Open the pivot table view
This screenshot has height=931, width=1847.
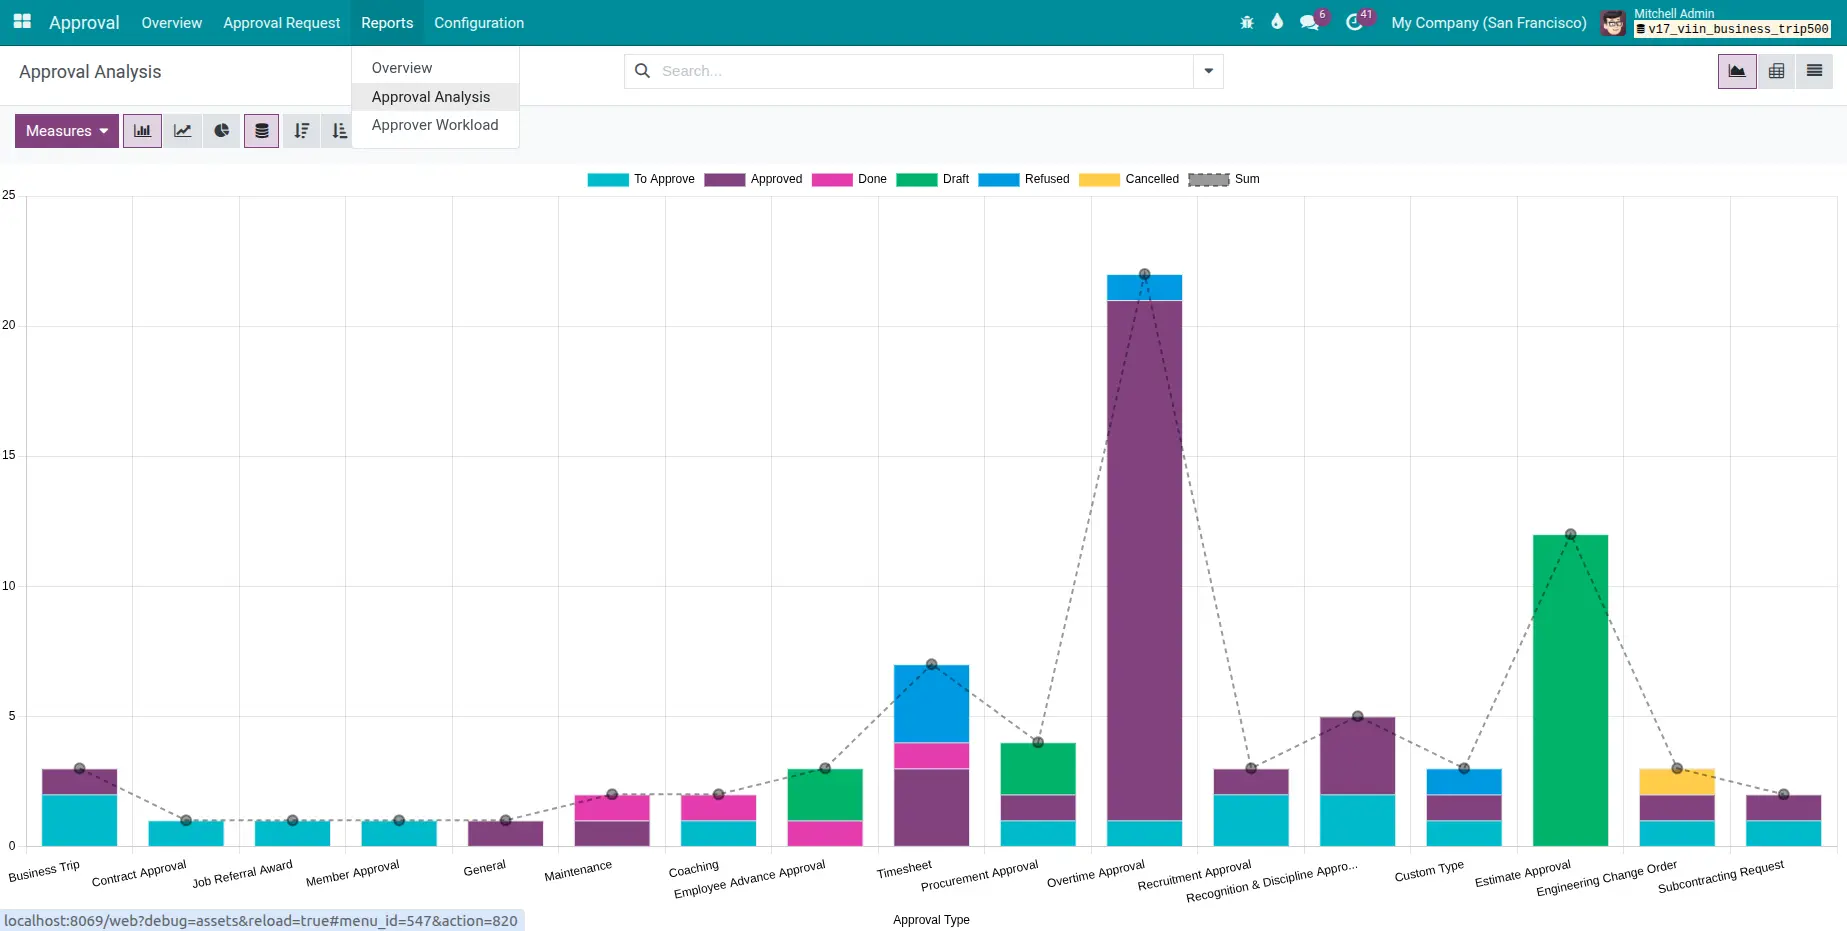click(1776, 71)
